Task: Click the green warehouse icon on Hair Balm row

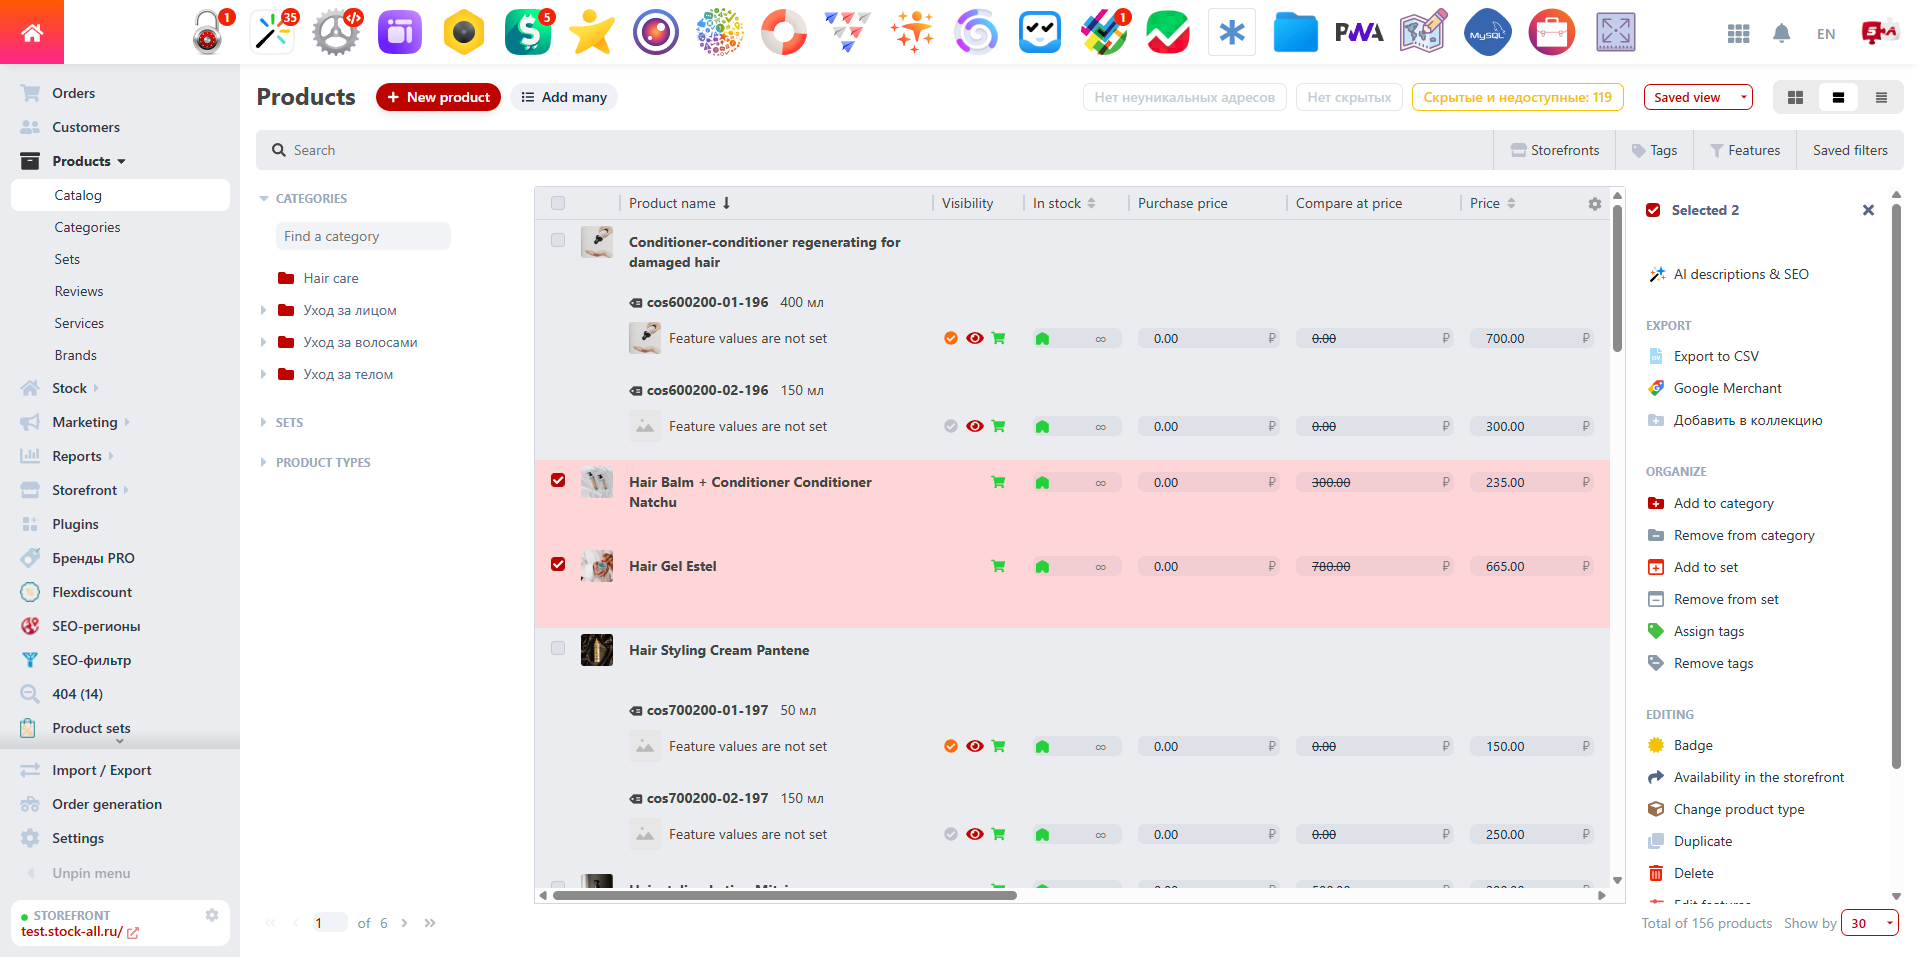Action: (x=1043, y=481)
